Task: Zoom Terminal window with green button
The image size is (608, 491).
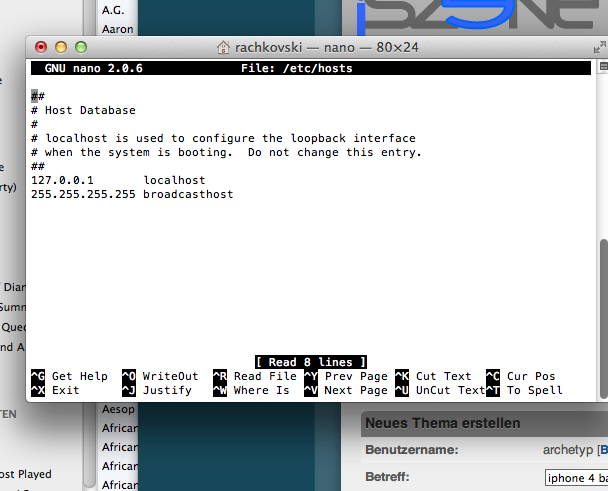Action: click(80, 47)
